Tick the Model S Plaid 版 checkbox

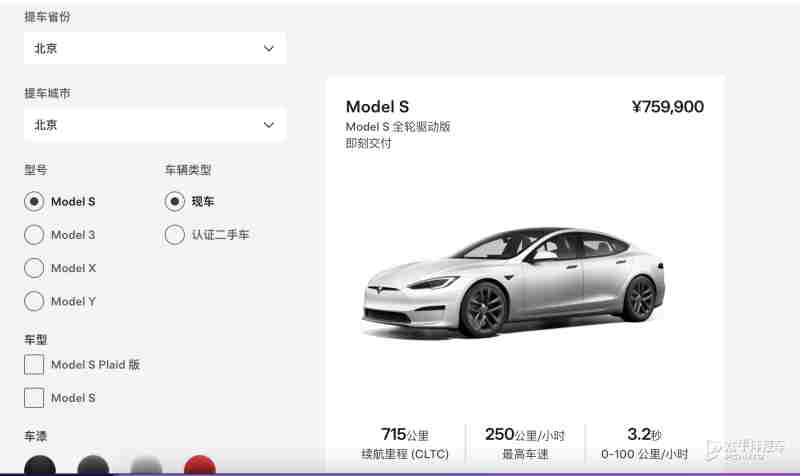coord(34,365)
